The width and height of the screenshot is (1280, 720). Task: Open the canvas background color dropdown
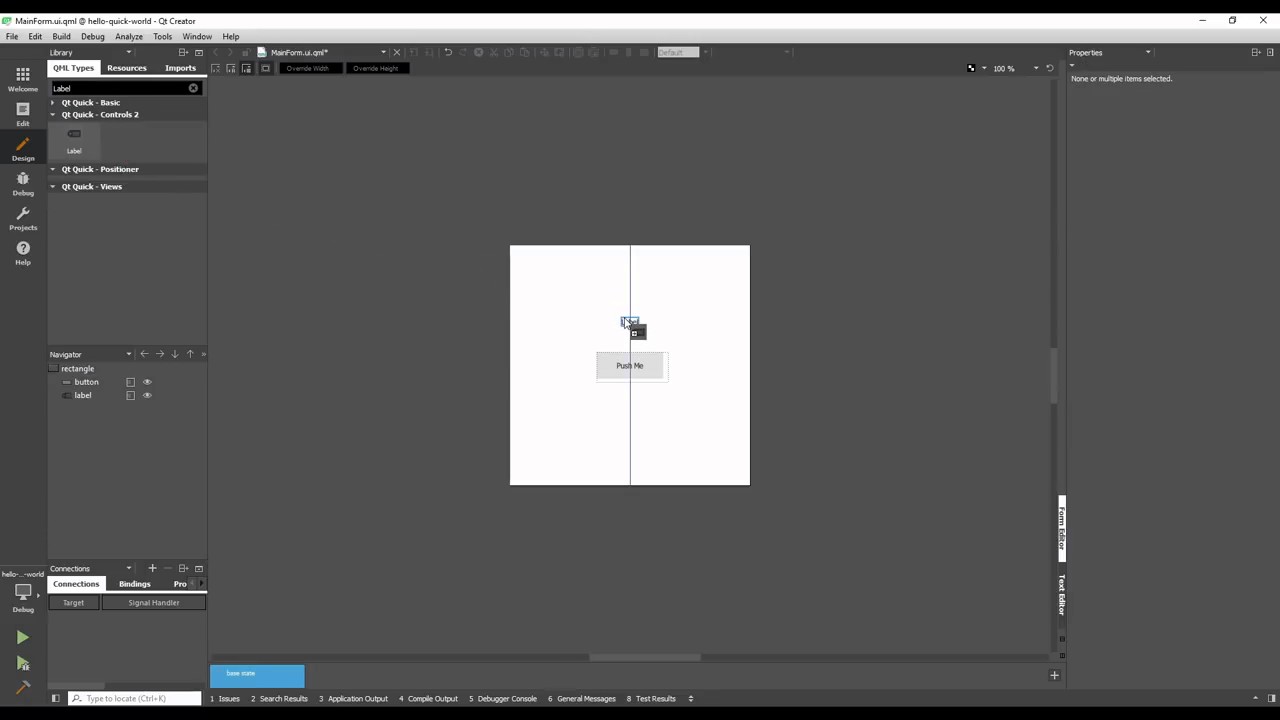pyautogui.click(x=984, y=68)
